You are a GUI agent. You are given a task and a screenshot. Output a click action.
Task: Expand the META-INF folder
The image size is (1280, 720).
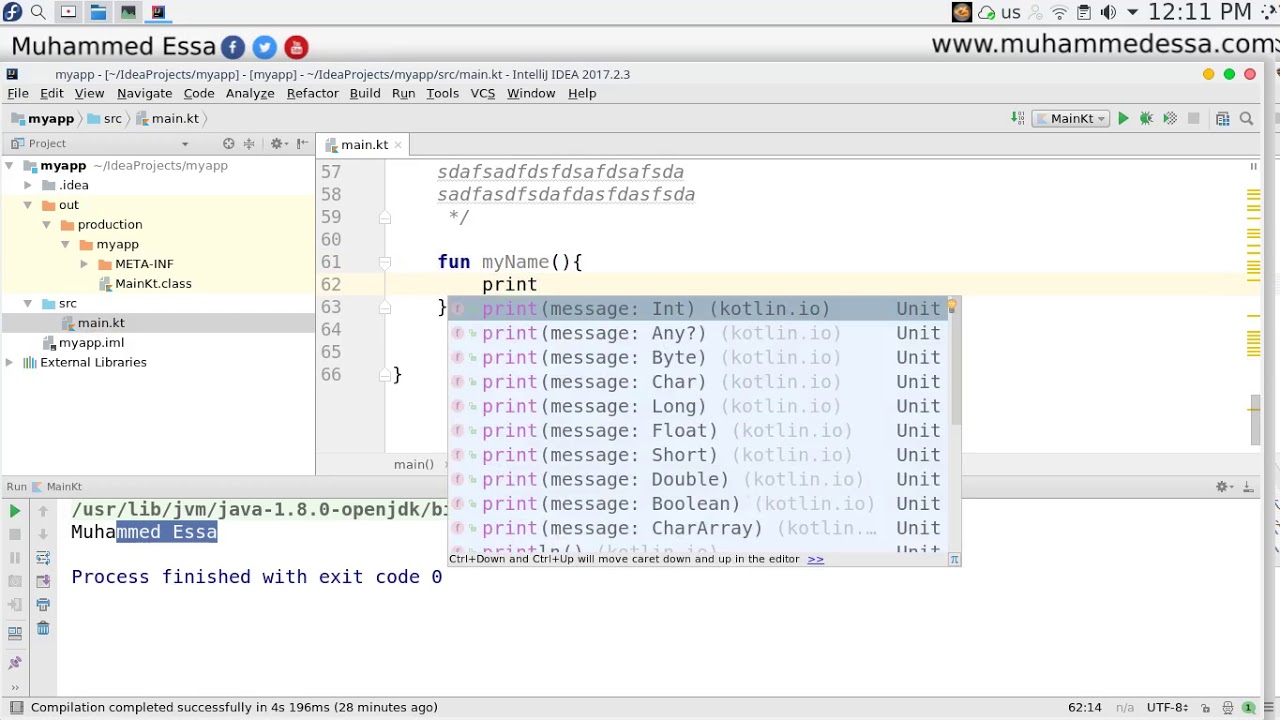84,264
